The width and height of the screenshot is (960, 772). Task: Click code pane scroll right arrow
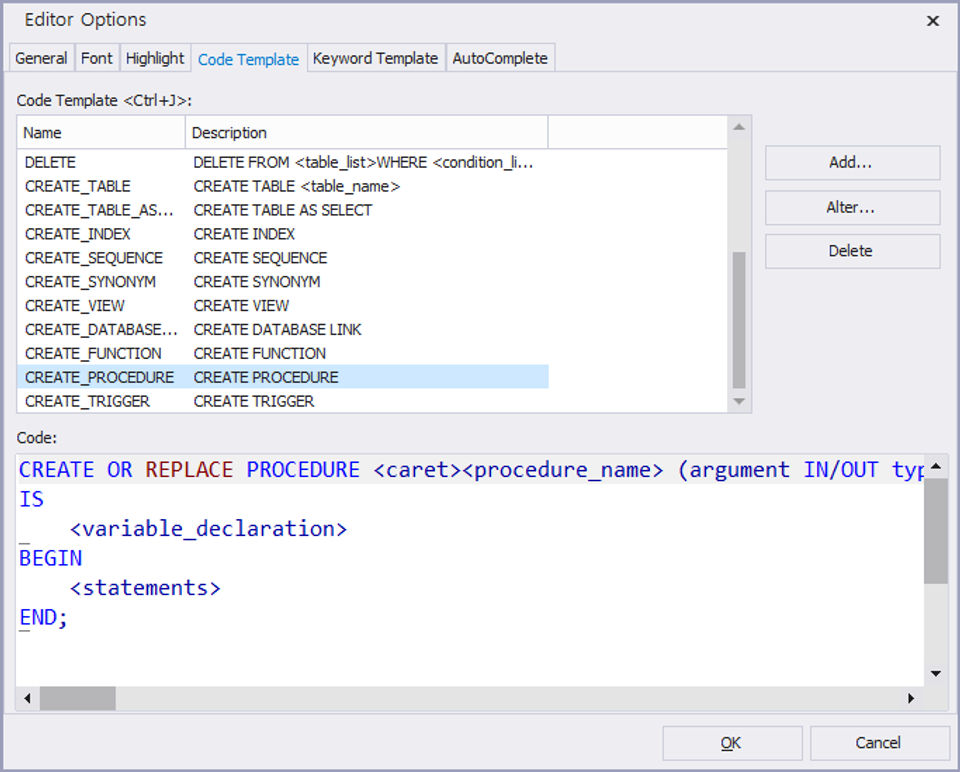911,699
